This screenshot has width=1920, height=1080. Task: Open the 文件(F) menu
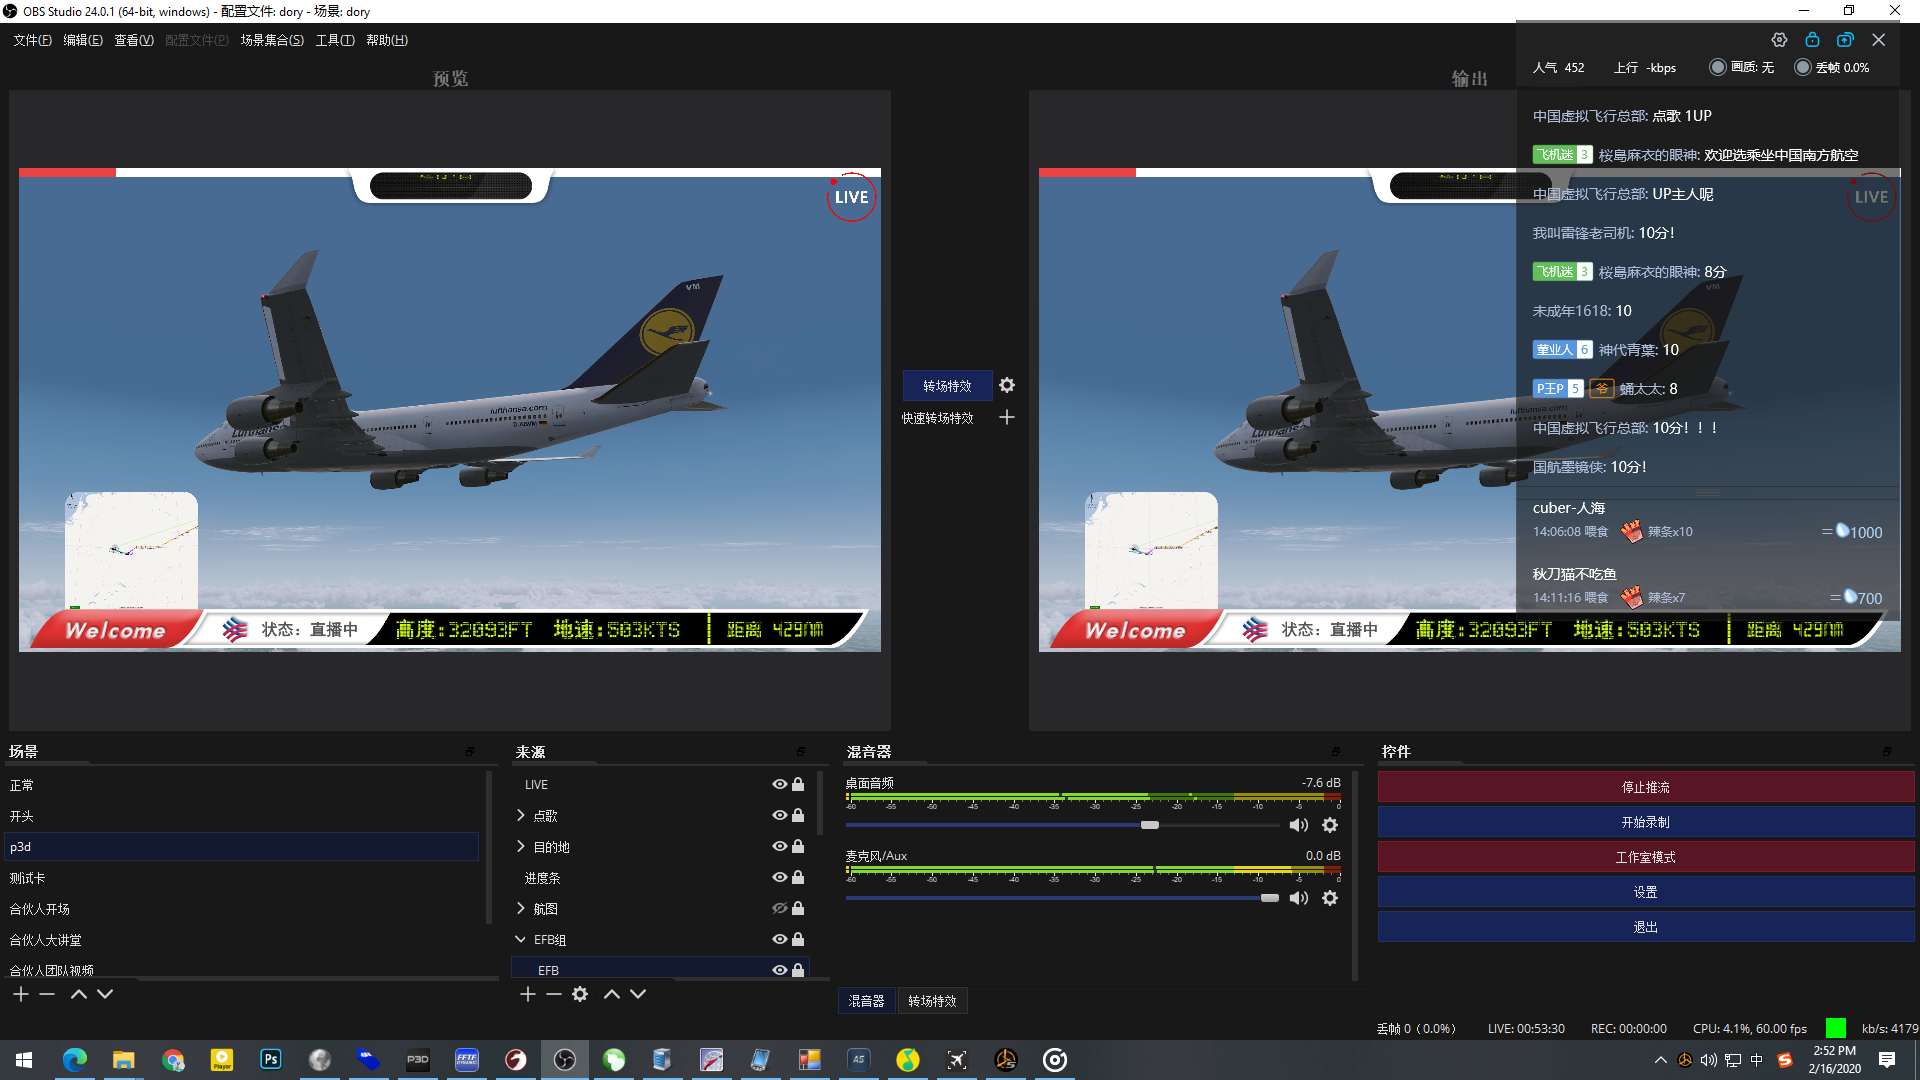[x=33, y=40]
